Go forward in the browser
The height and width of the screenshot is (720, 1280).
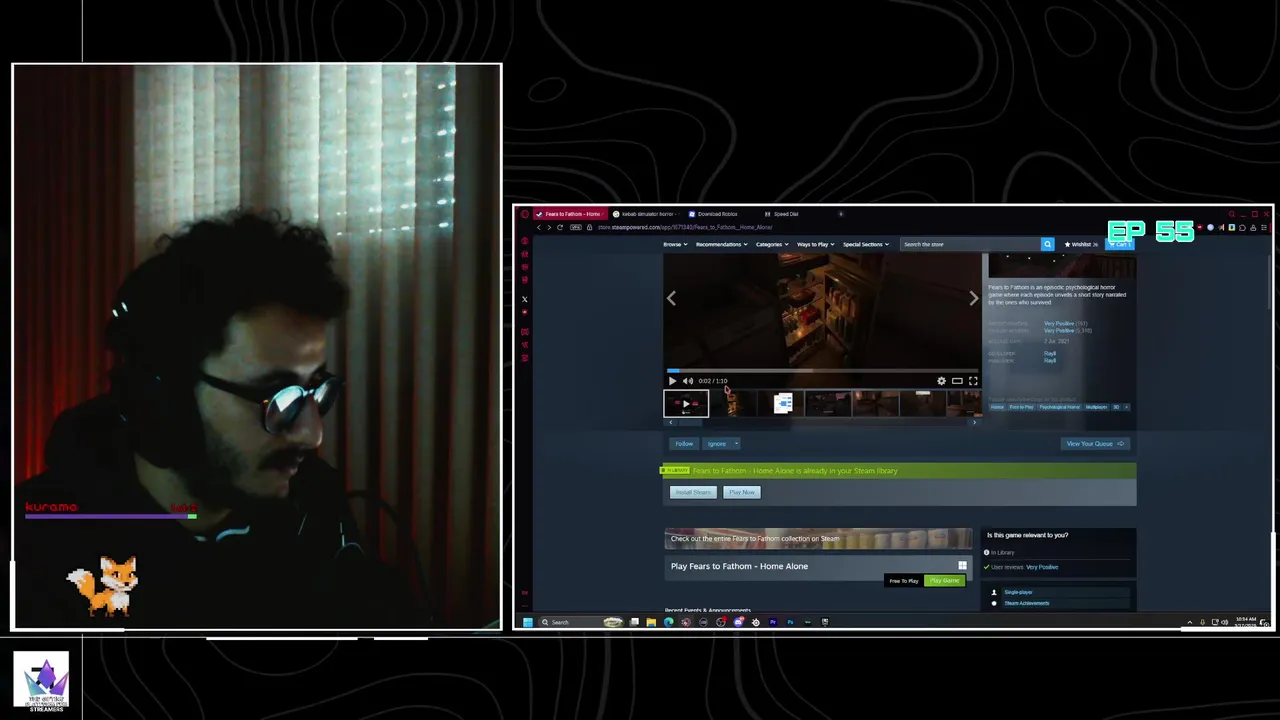click(548, 227)
